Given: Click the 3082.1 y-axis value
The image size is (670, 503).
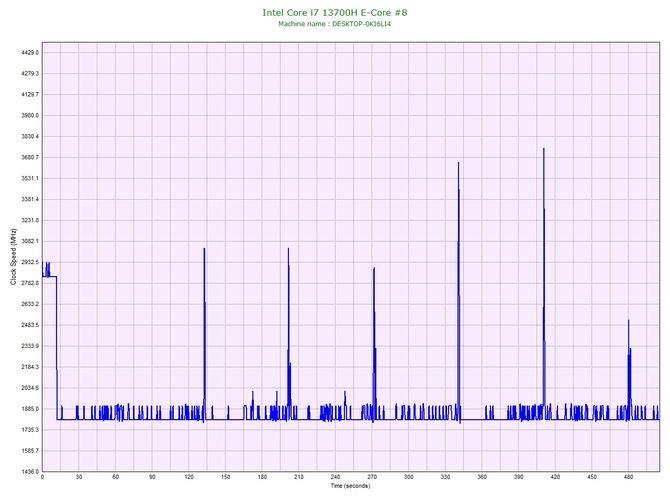Looking at the screenshot, I should click(x=30, y=241).
